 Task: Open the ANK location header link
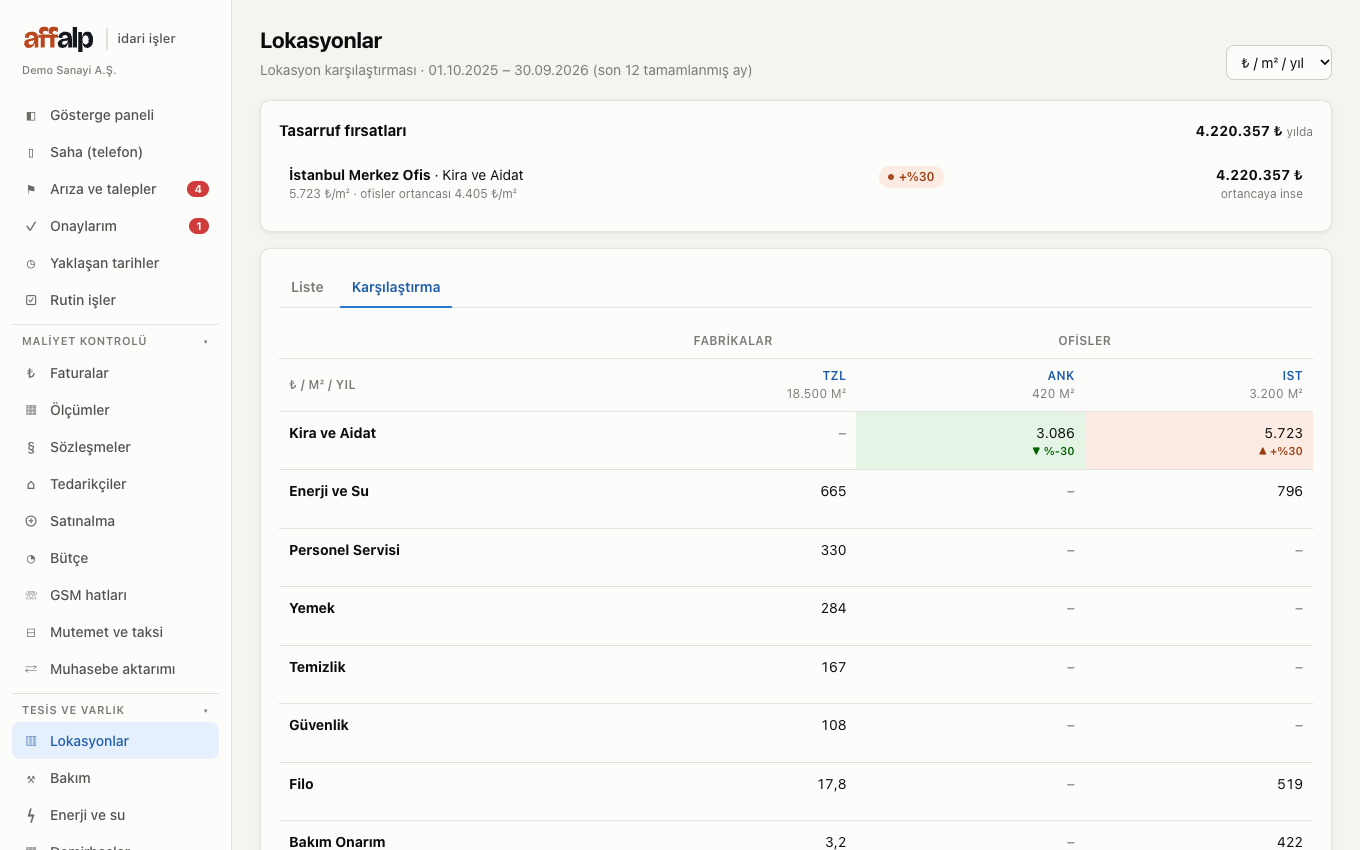[x=1061, y=376]
